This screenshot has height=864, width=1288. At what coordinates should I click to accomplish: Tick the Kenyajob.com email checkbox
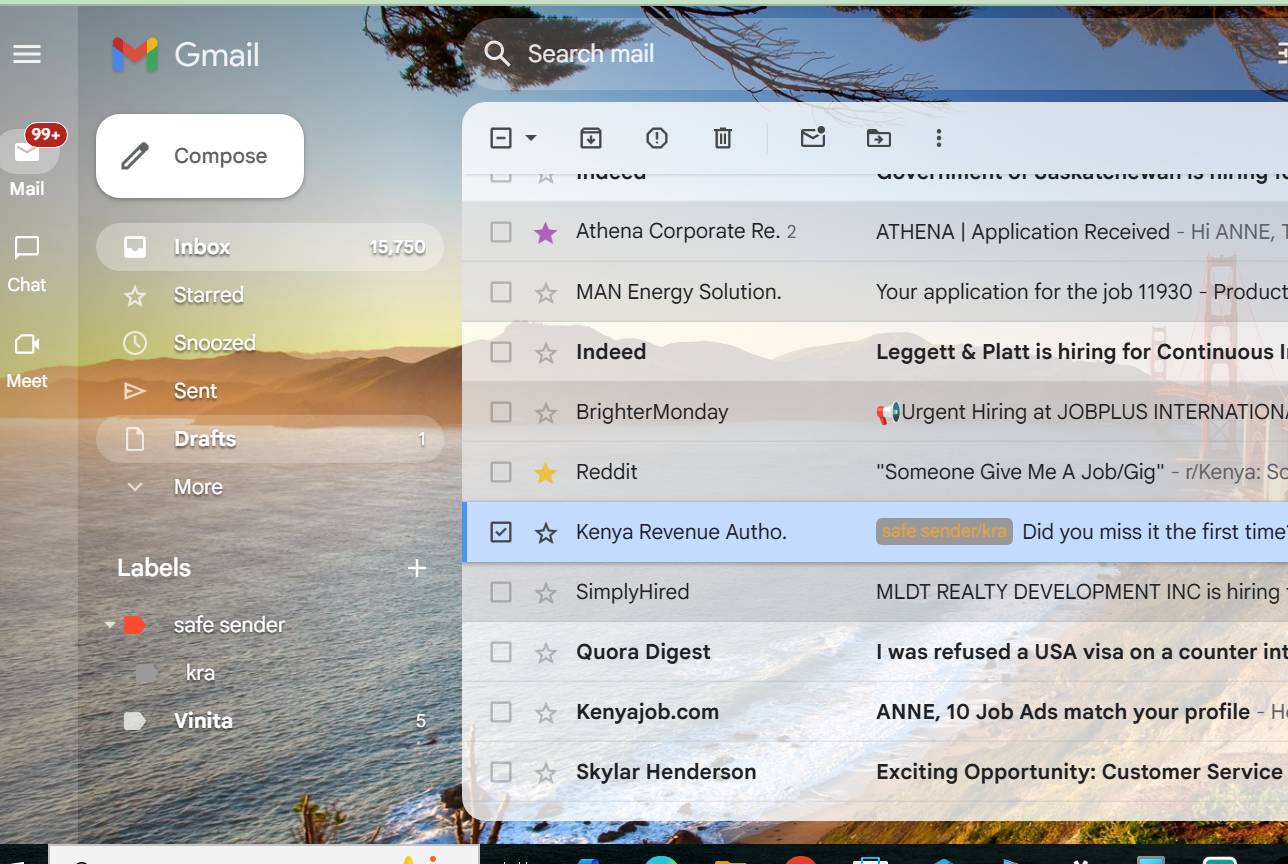click(501, 712)
